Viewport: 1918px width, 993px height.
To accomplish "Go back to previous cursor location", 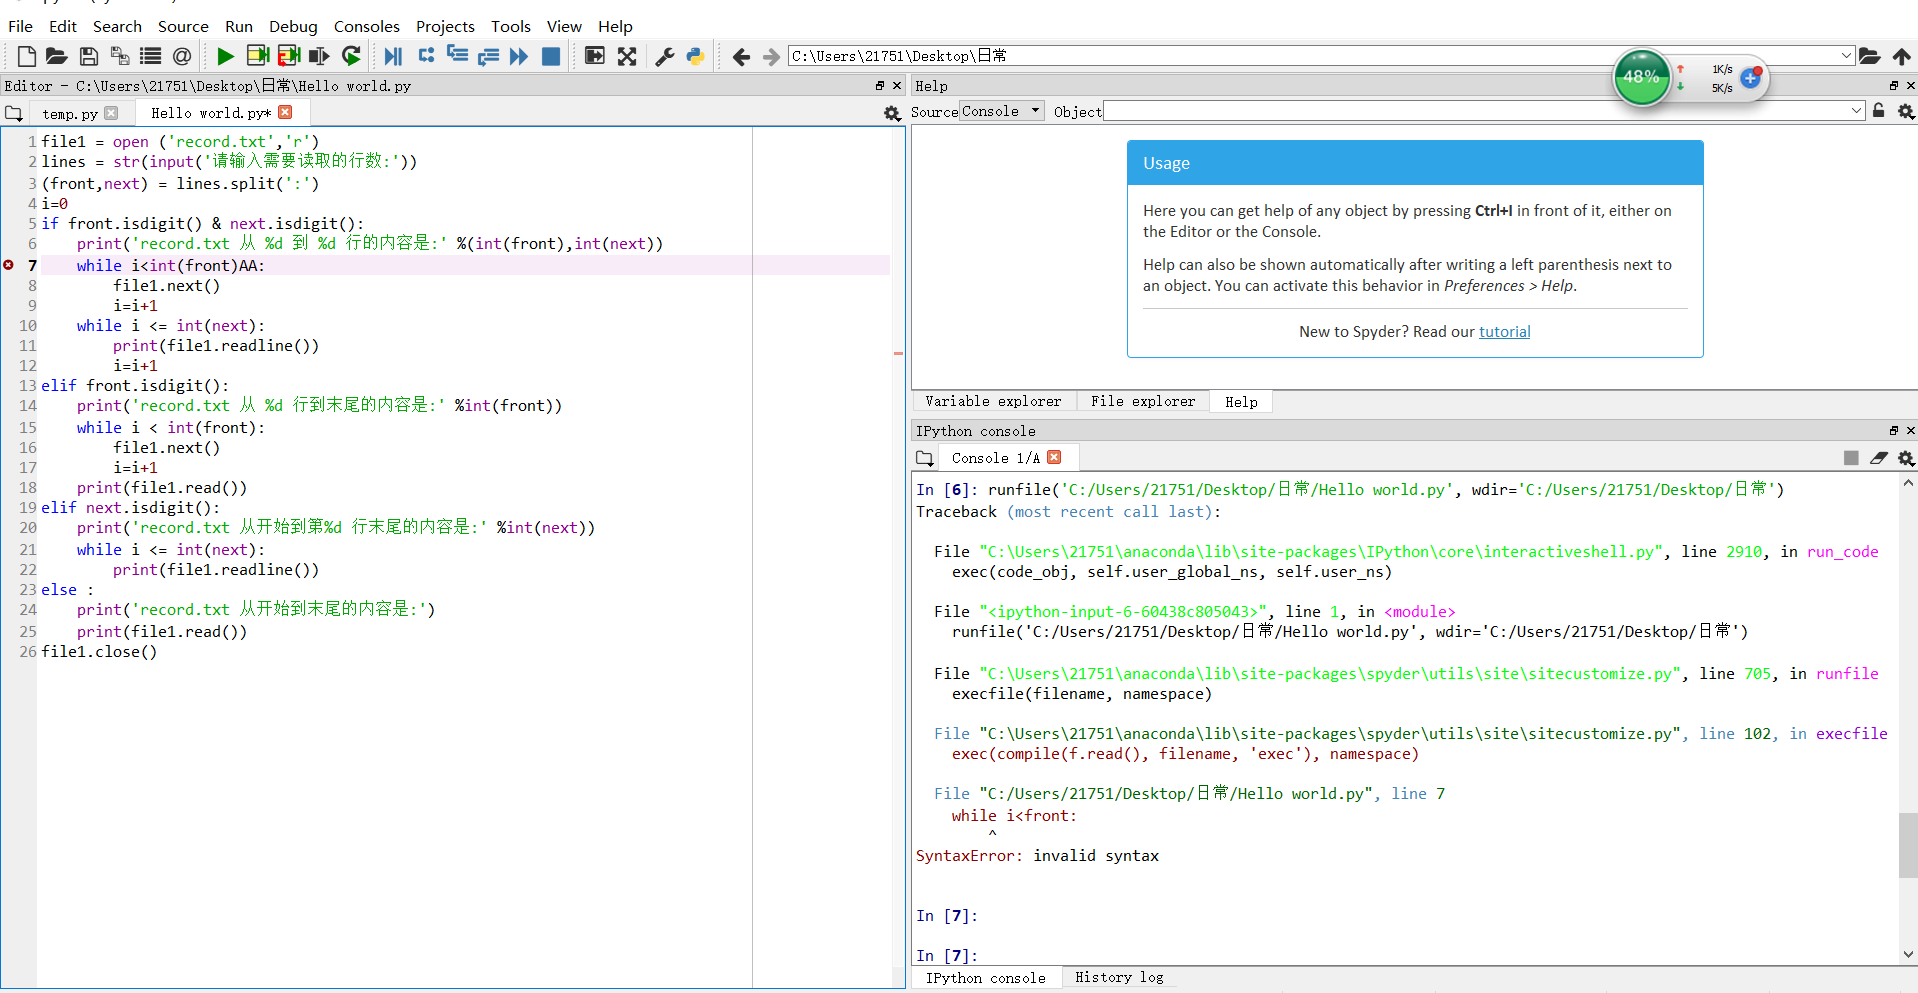I will coord(741,56).
